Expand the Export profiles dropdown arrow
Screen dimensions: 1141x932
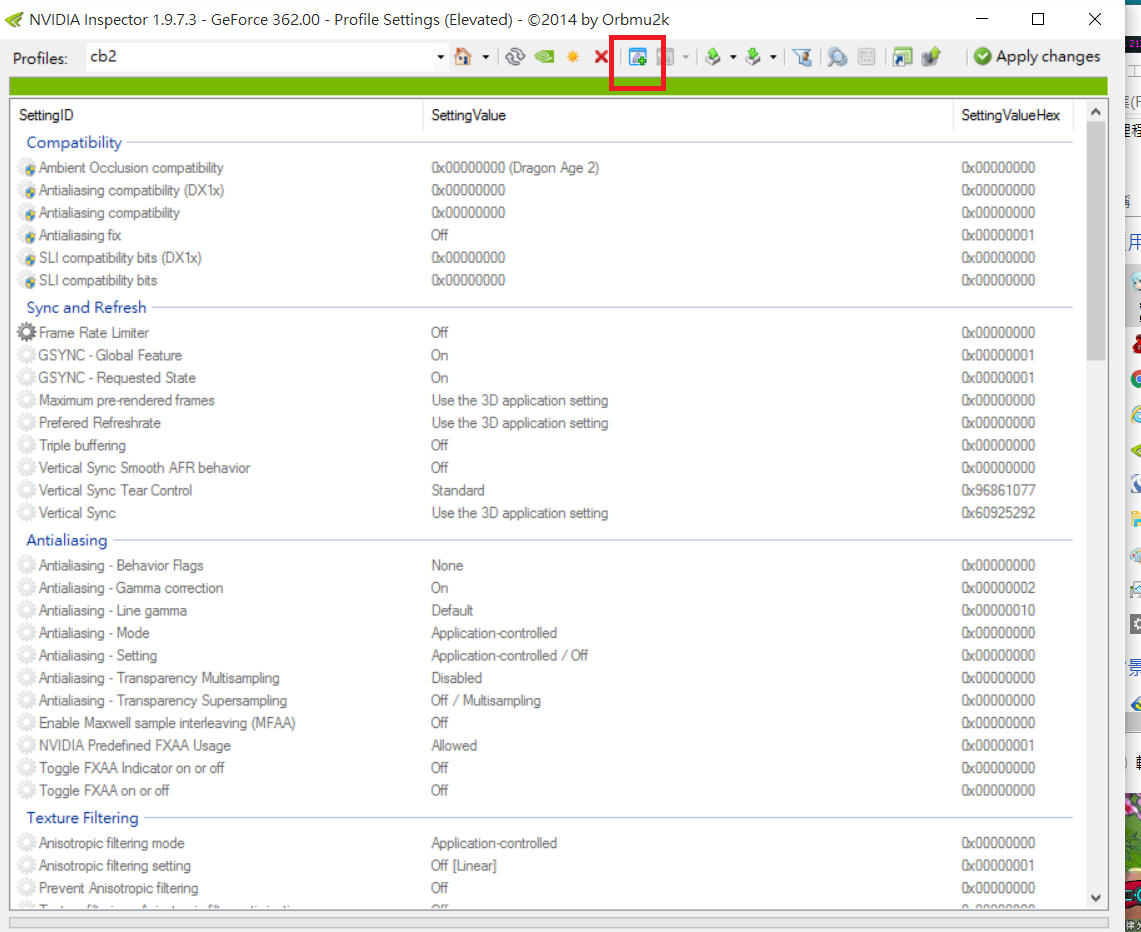tap(733, 57)
